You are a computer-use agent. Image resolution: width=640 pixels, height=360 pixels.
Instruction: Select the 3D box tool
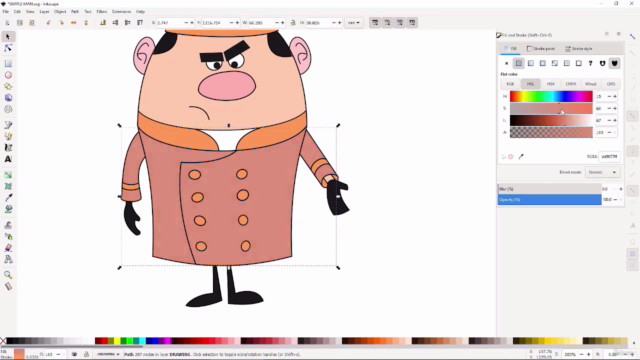[x=8, y=98]
